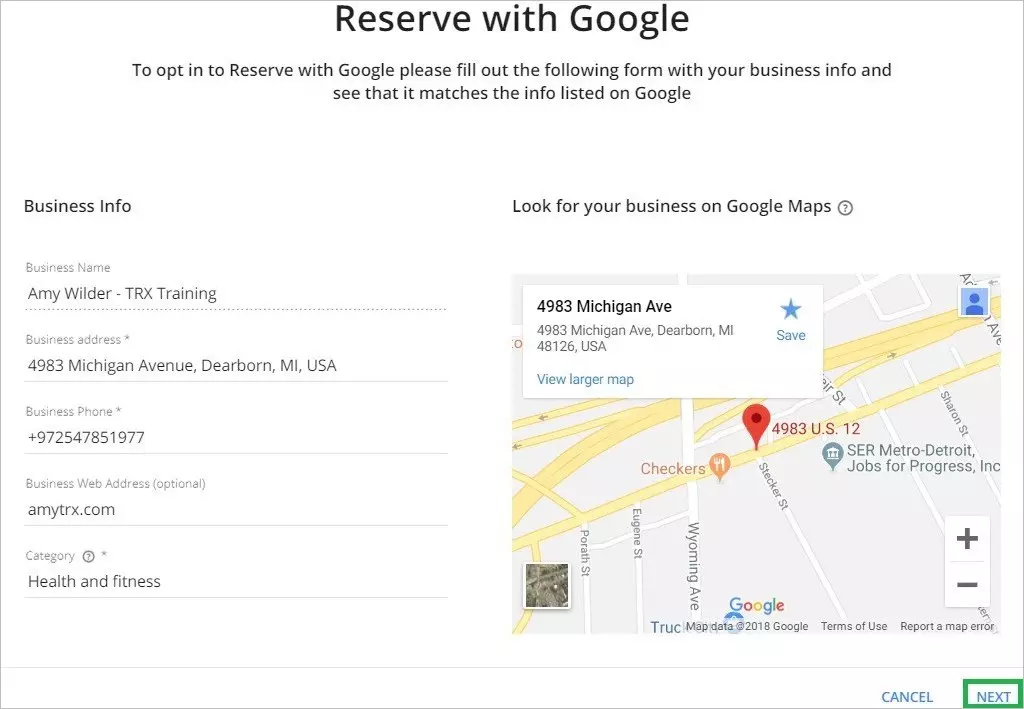
Task: Click the Google logo on map
Action: coord(756,605)
